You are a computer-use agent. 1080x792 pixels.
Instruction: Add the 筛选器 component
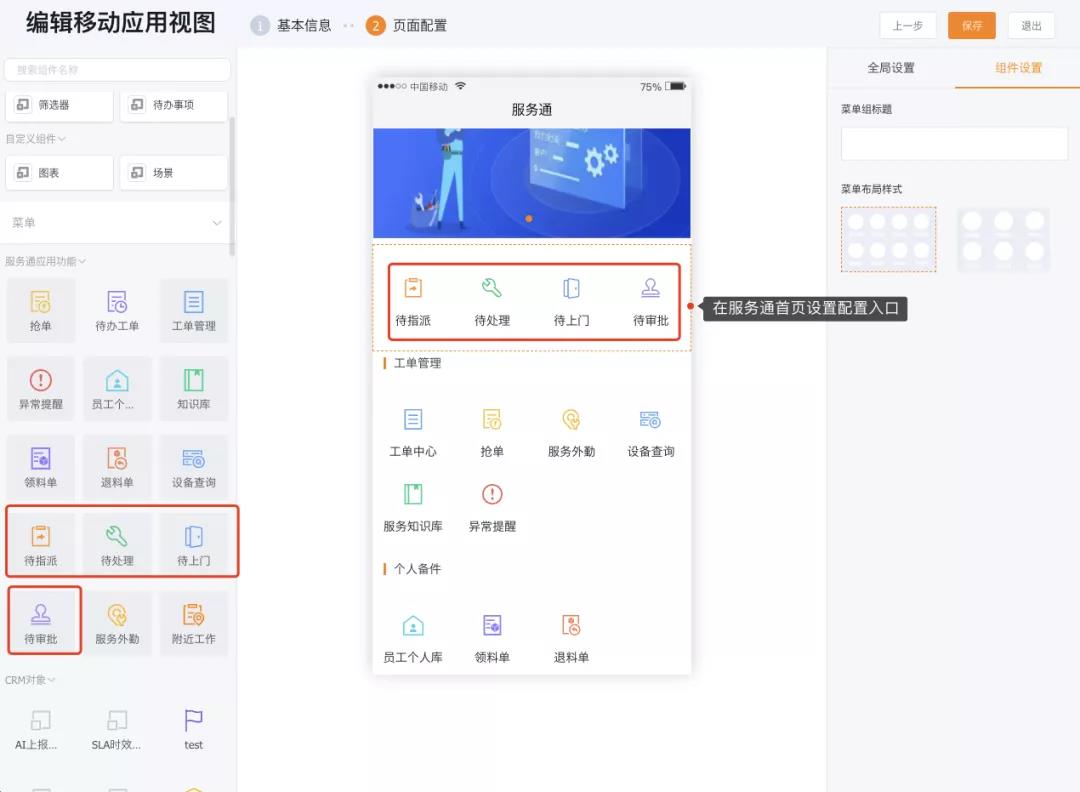point(59,105)
